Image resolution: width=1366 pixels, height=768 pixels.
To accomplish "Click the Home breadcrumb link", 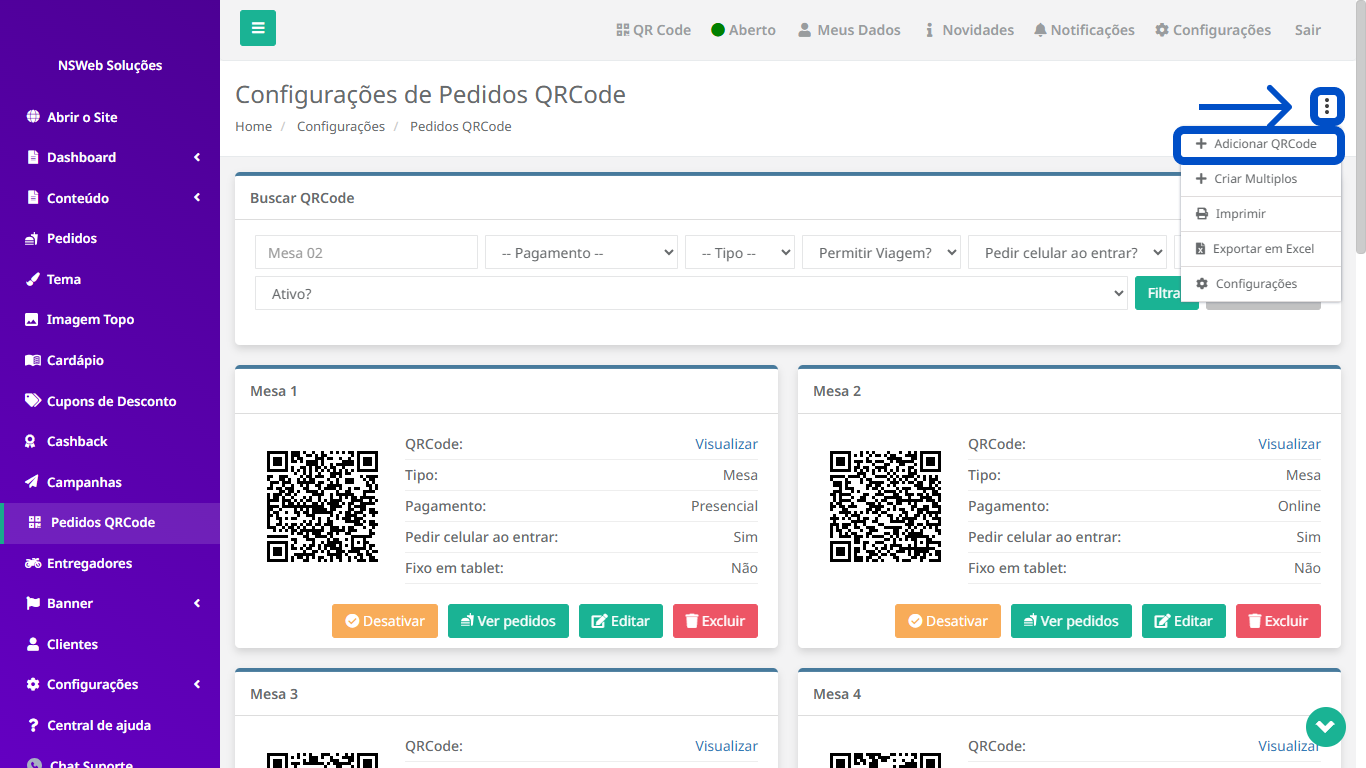I will coord(254,126).
